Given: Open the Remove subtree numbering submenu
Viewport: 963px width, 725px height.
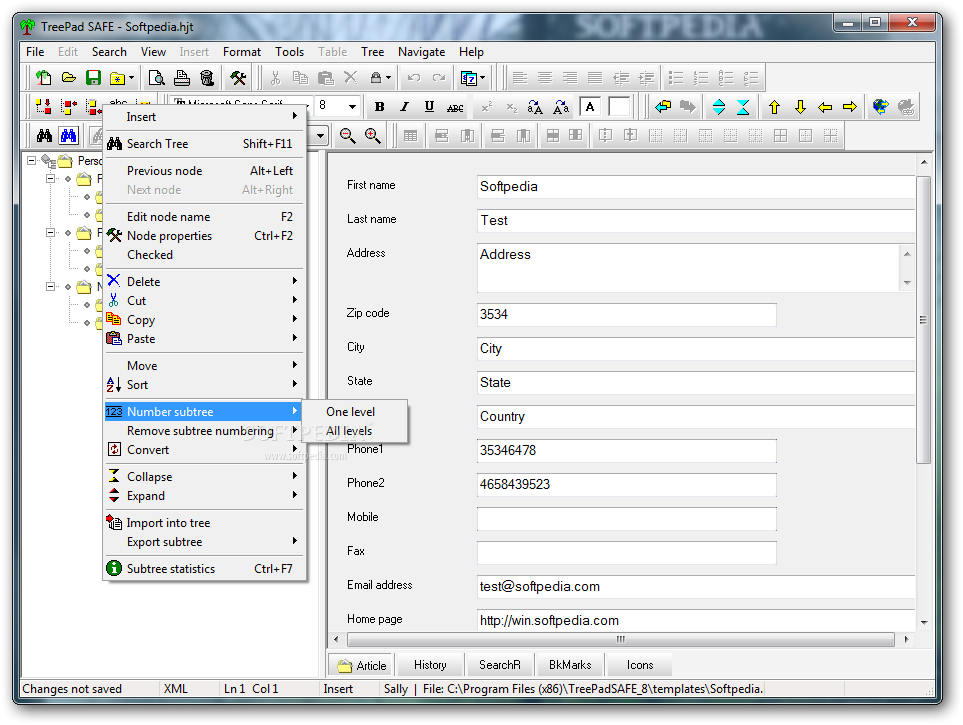Looking at the screenshot, I should (205, 431).
